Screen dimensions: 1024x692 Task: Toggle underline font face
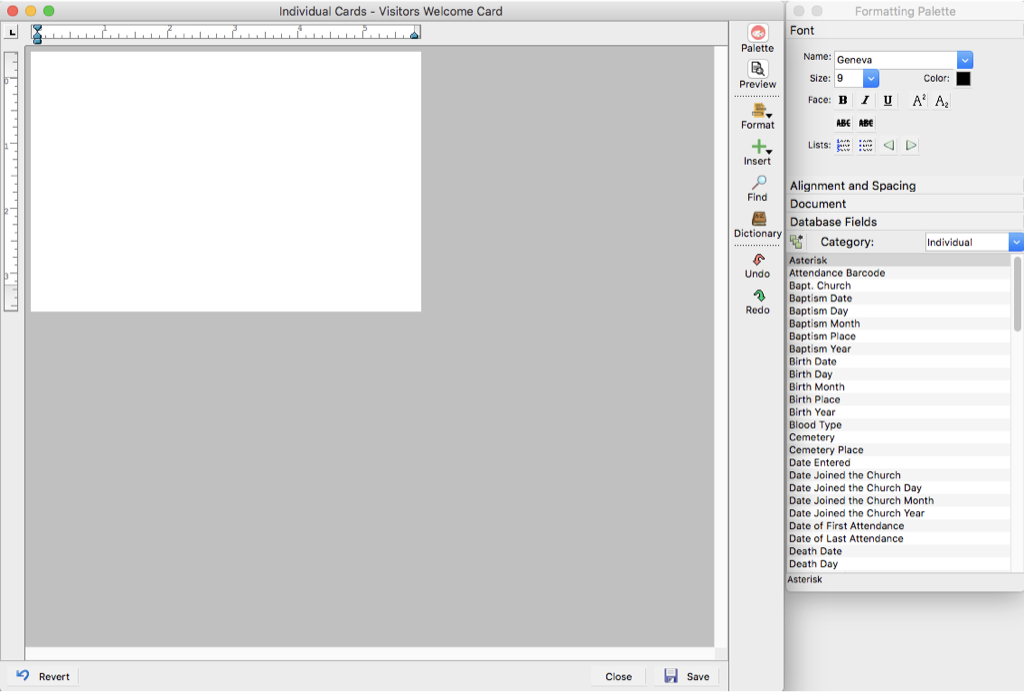[888, 101]
